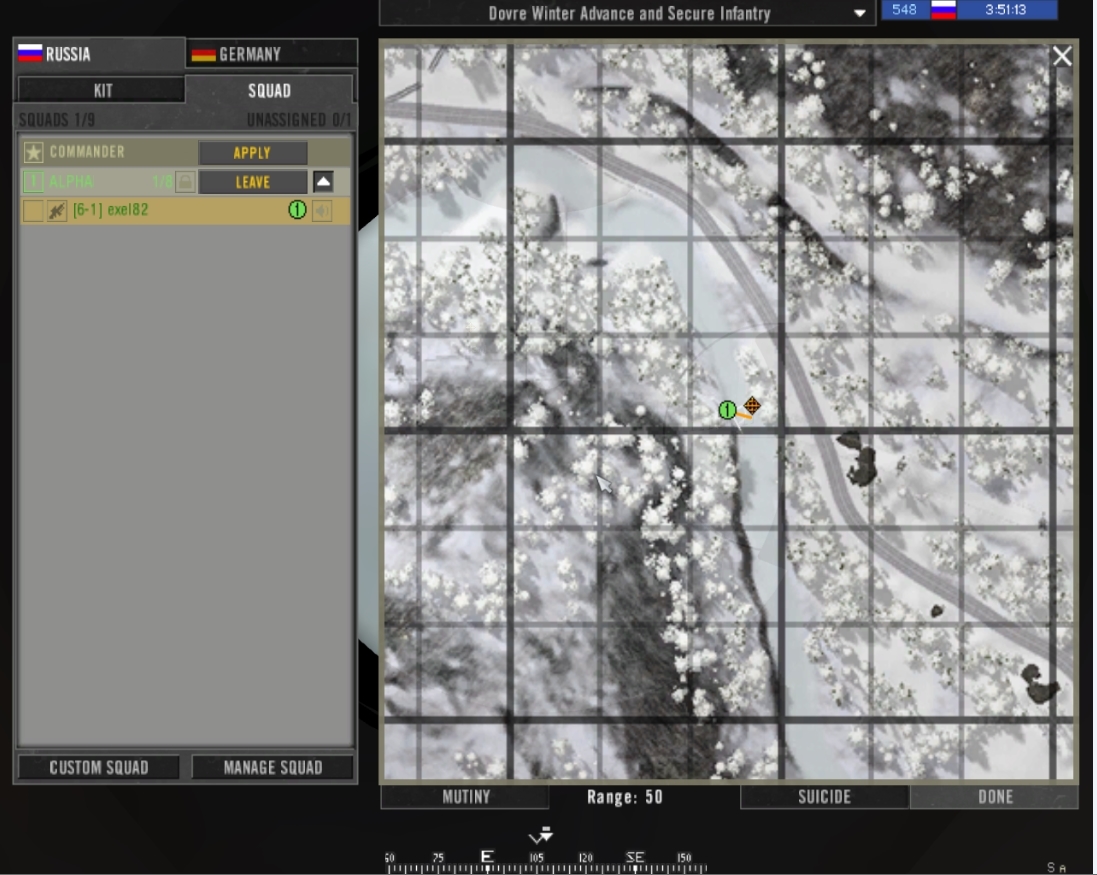Screen dimensions: 1097x875
Task: Mute exel82 voice with speaker icon
Action: (323, 210)
